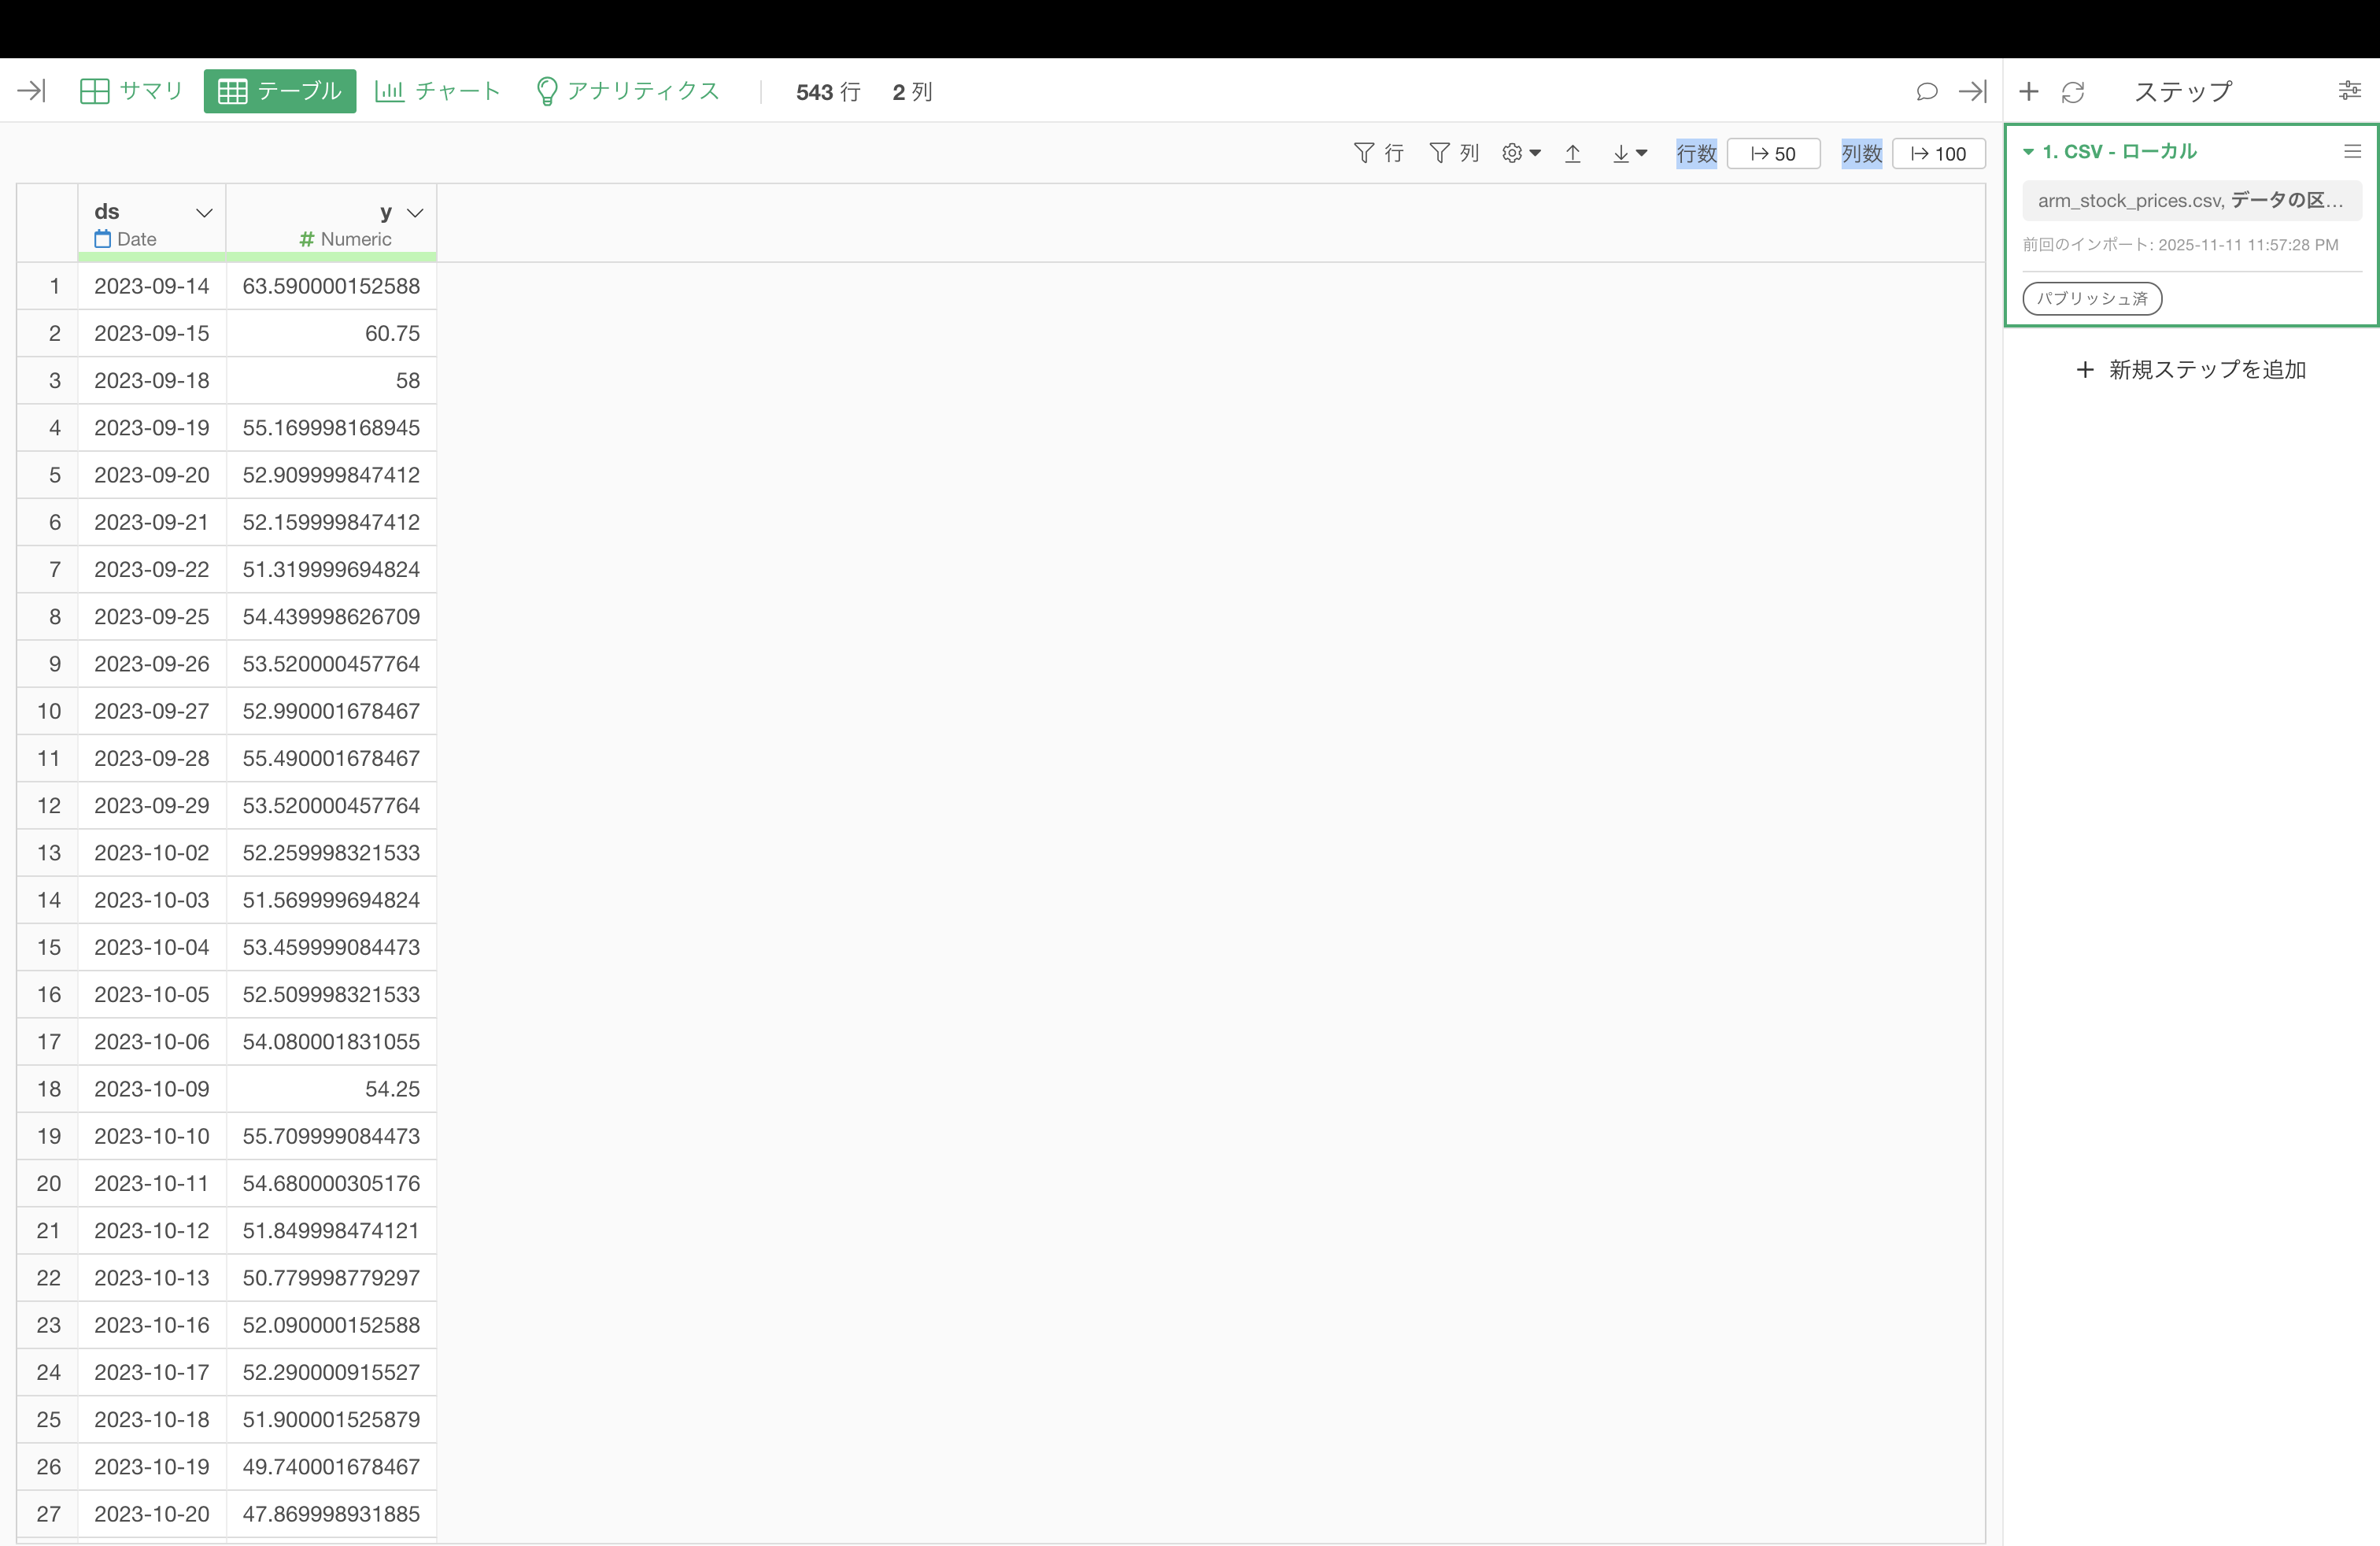Viewport: 2380px width, 1546px height.
Task: Collapse the left panel arrow icon
Action: 31,91
